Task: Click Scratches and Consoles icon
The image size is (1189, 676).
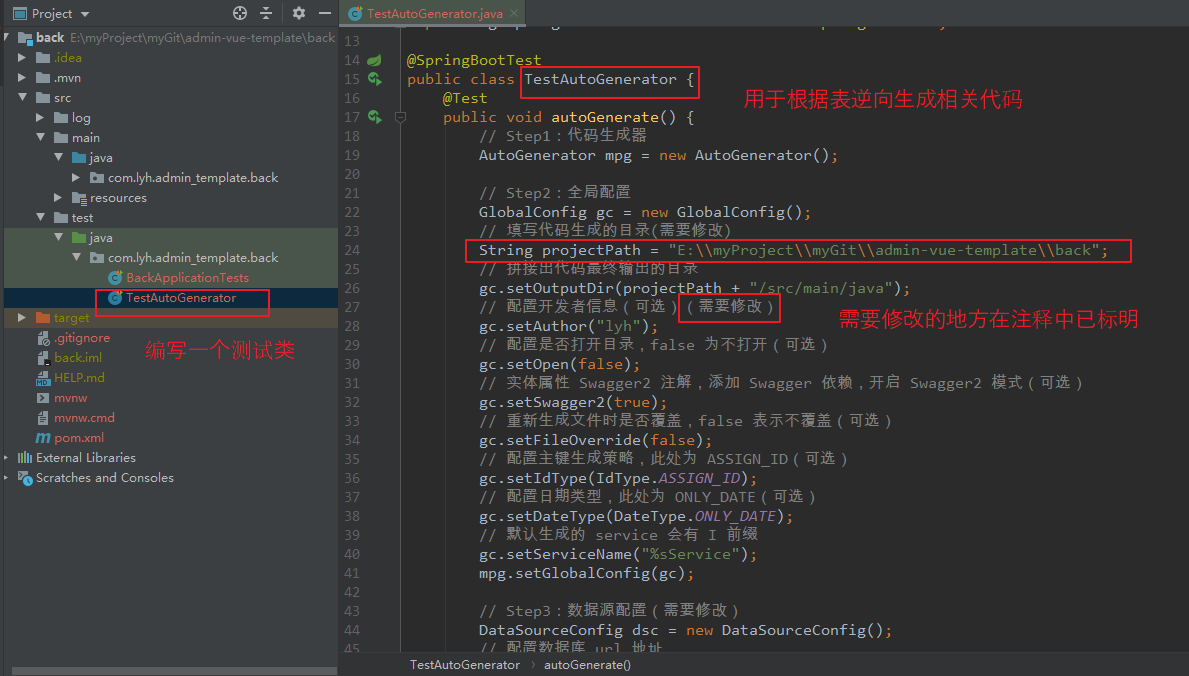Action: (25, 478)
